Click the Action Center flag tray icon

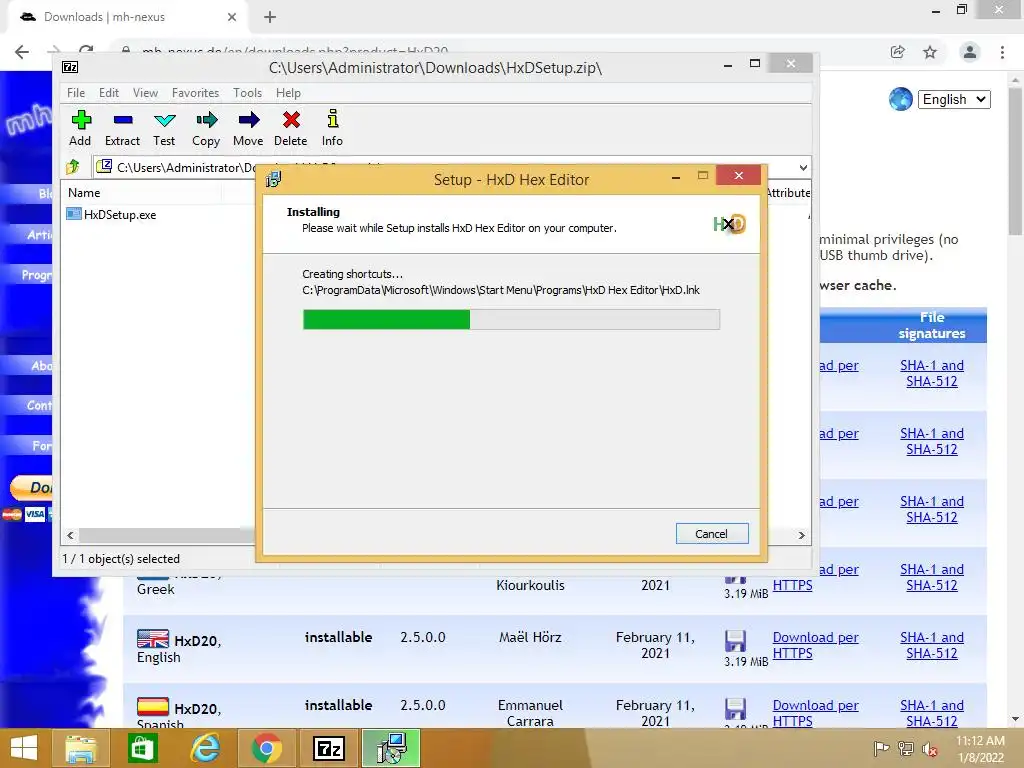pos(881,749)
